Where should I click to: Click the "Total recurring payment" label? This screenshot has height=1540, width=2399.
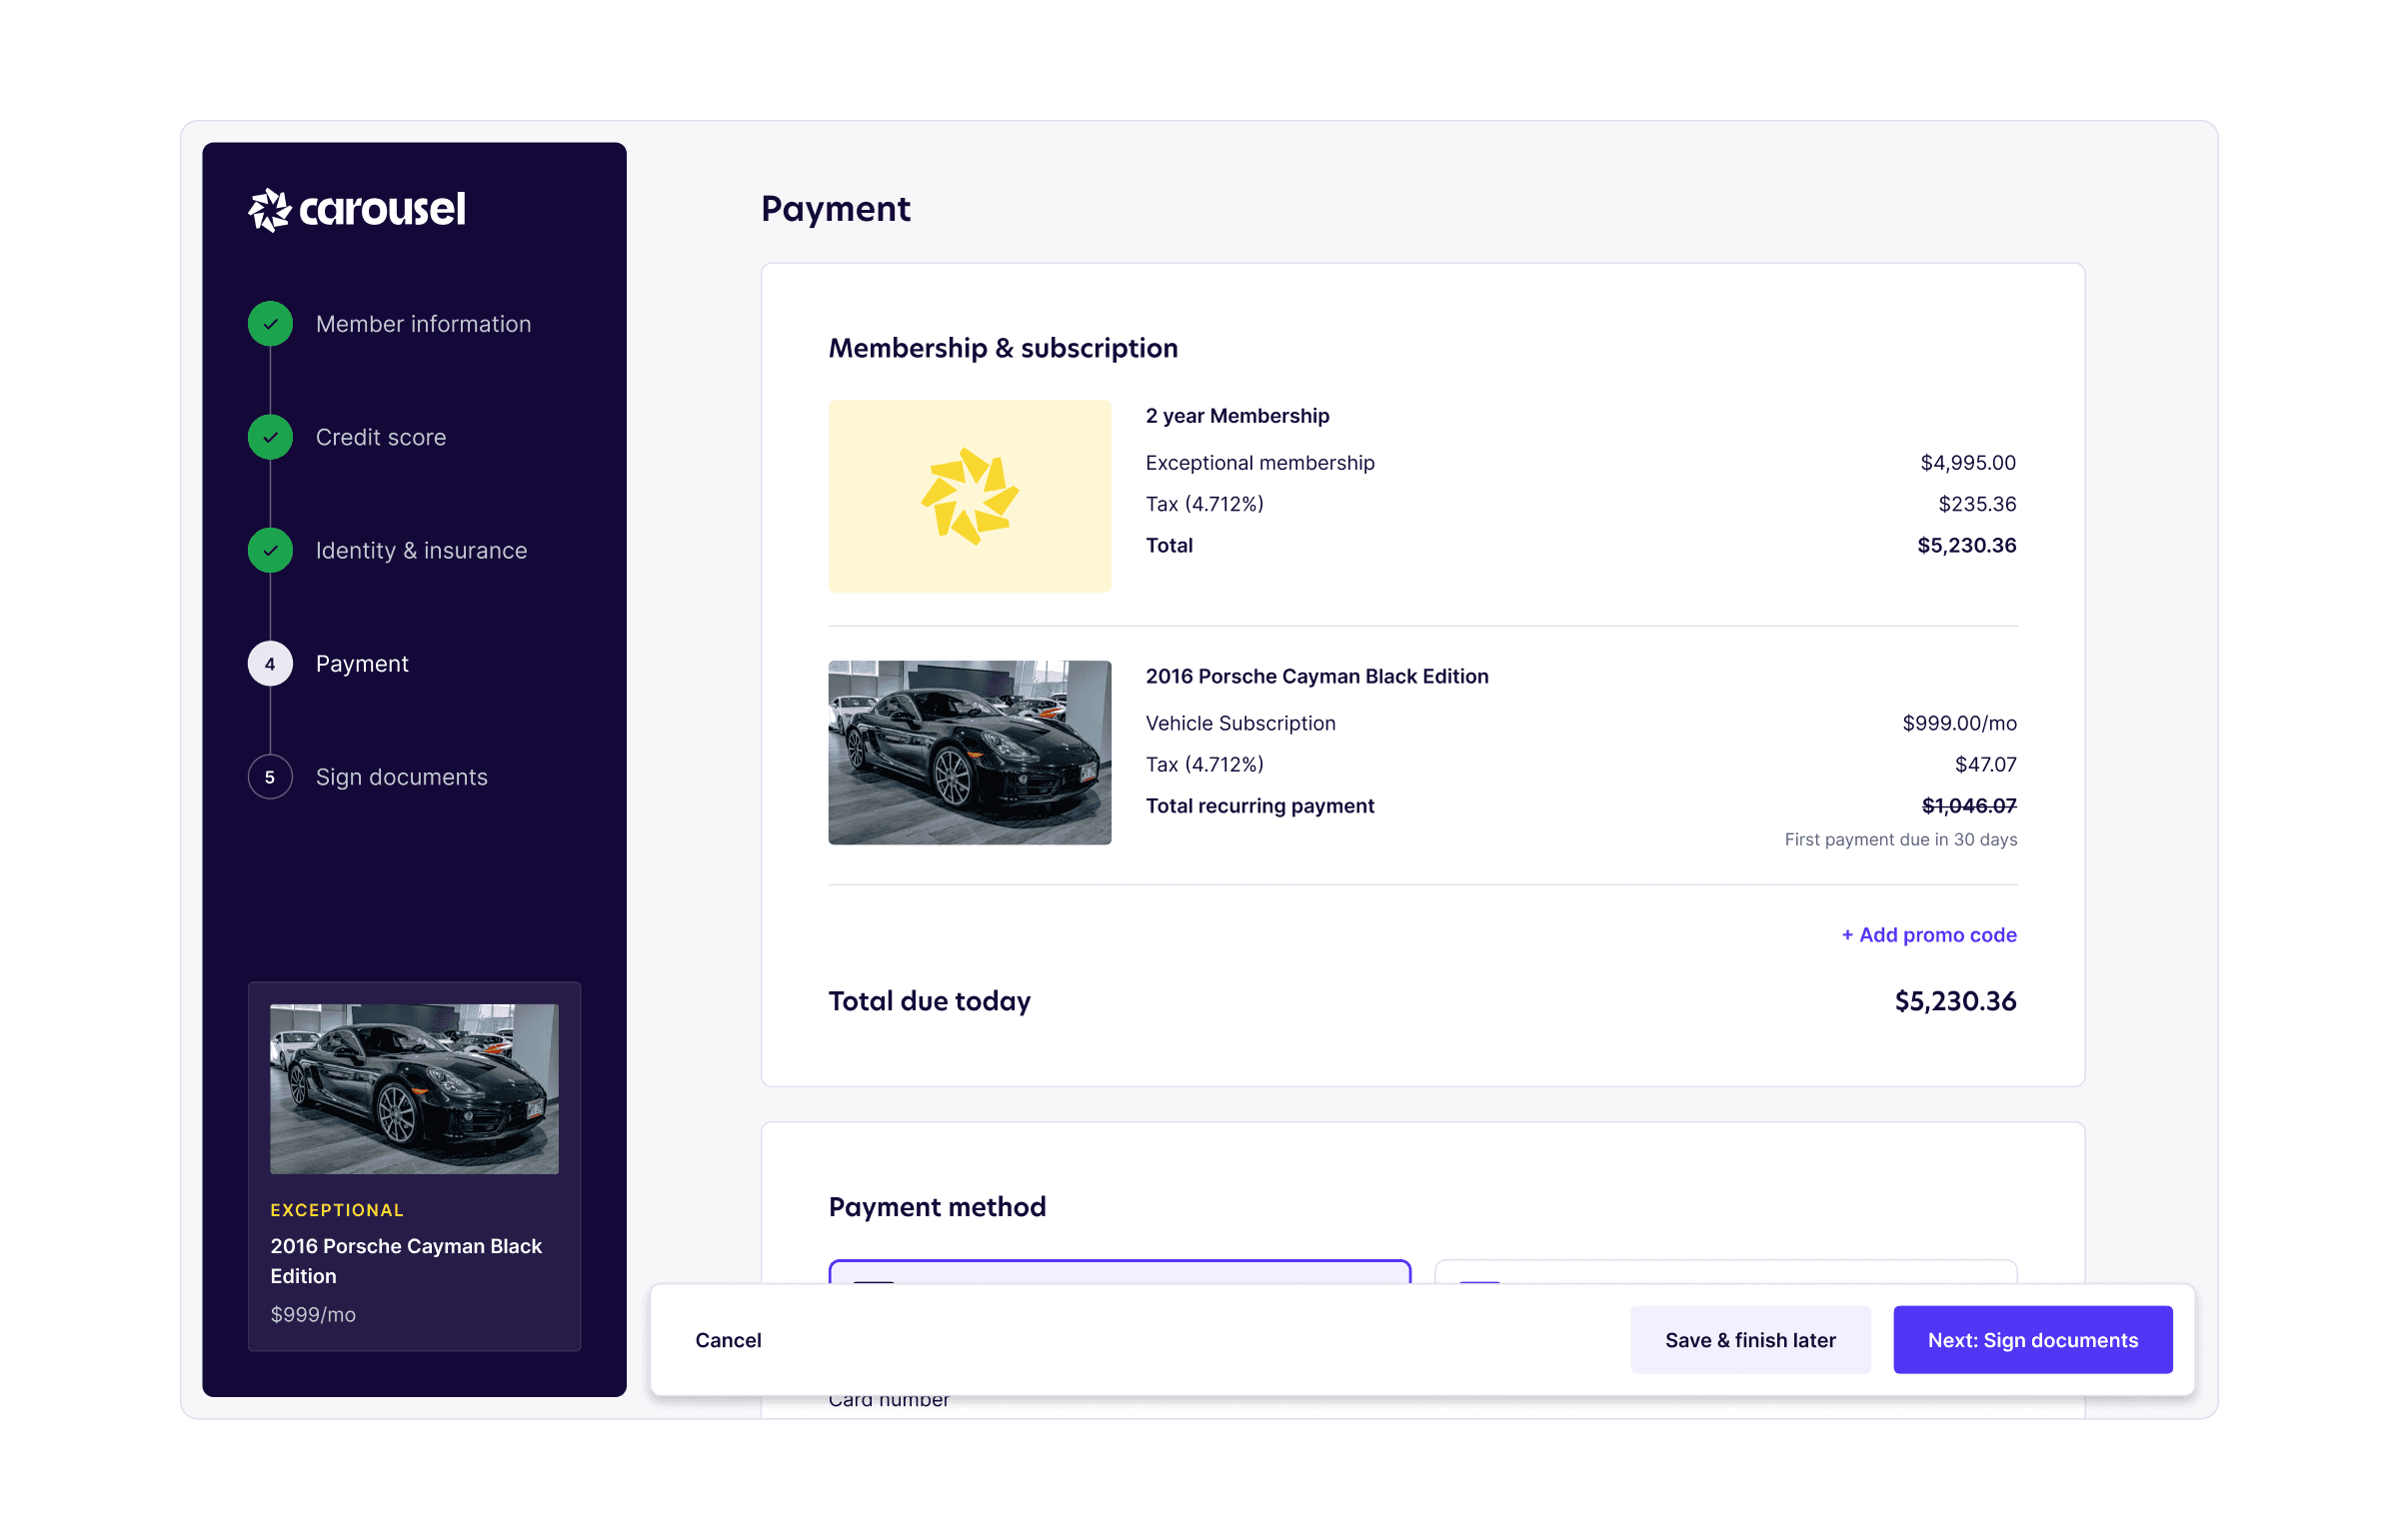(x=1260, y=806)
